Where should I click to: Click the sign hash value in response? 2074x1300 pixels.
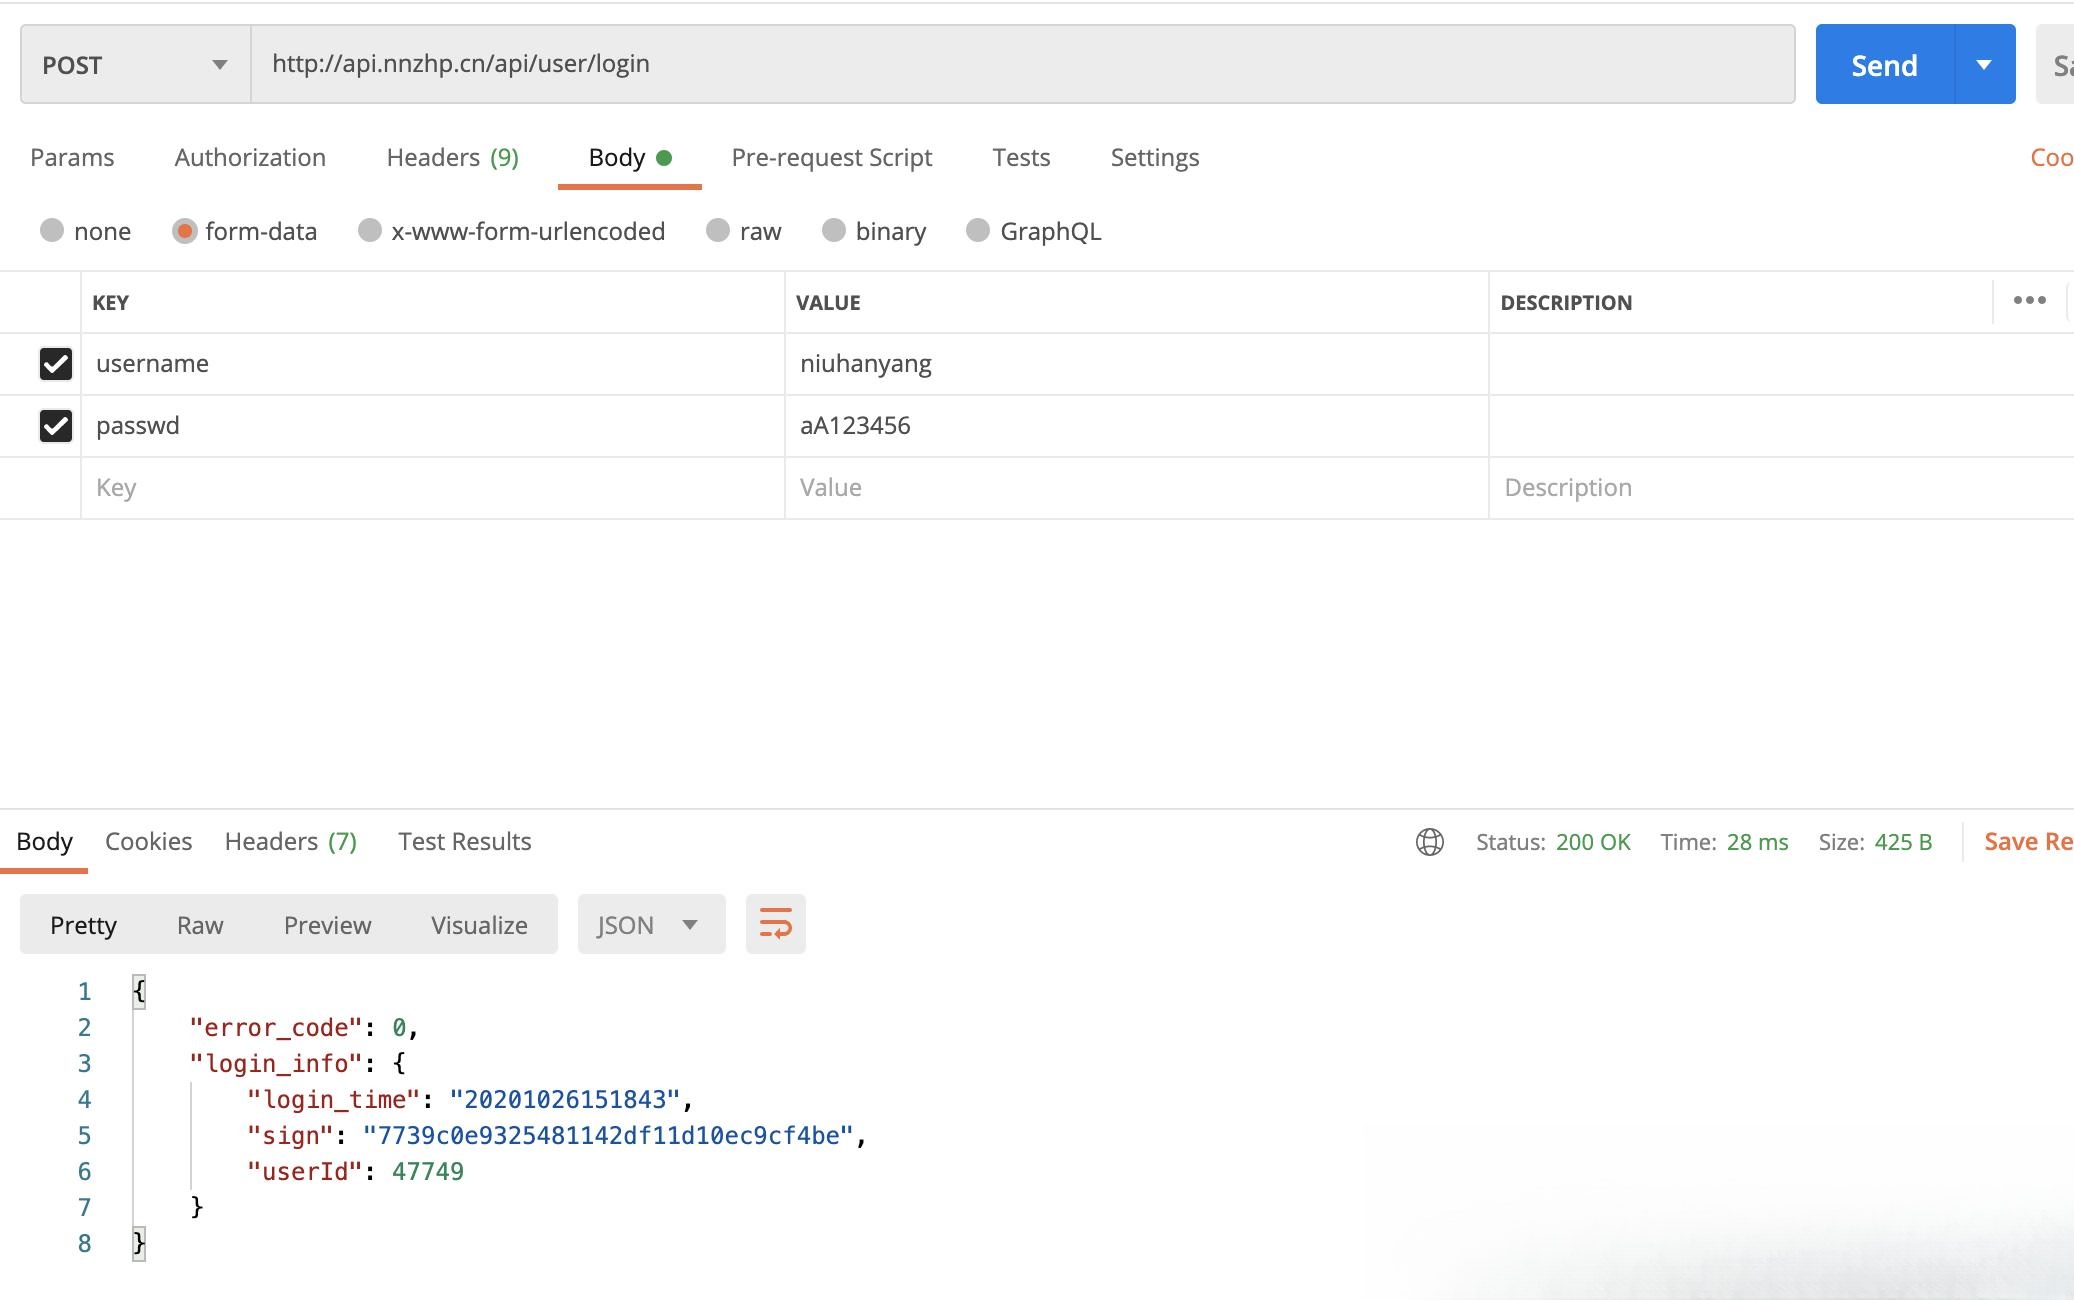(608, 1135)
